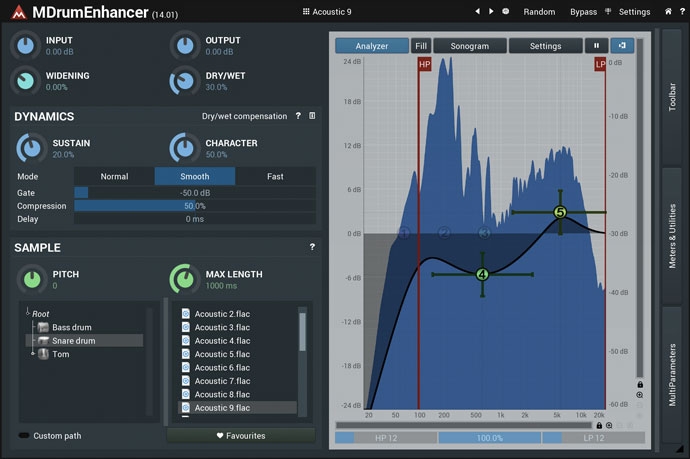Go to next preset with right arrow
The image size is (690, 459).
coord(491,11)
